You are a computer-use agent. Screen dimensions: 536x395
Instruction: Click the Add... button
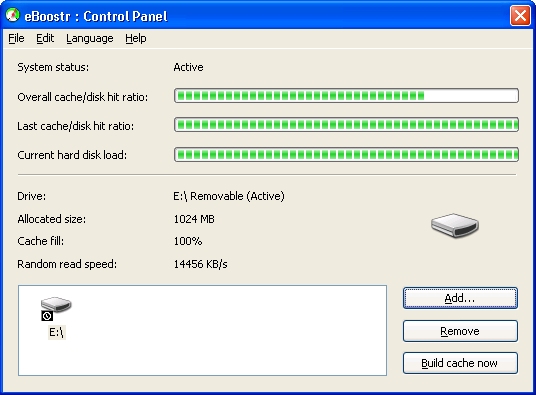click(460, 298)
